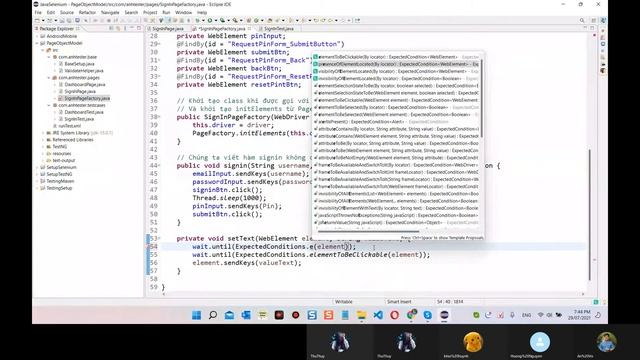Viewport: 640px width, 360px height.
Task: Open Visual Studio Code from taskbar
Action: coord(378,315)
